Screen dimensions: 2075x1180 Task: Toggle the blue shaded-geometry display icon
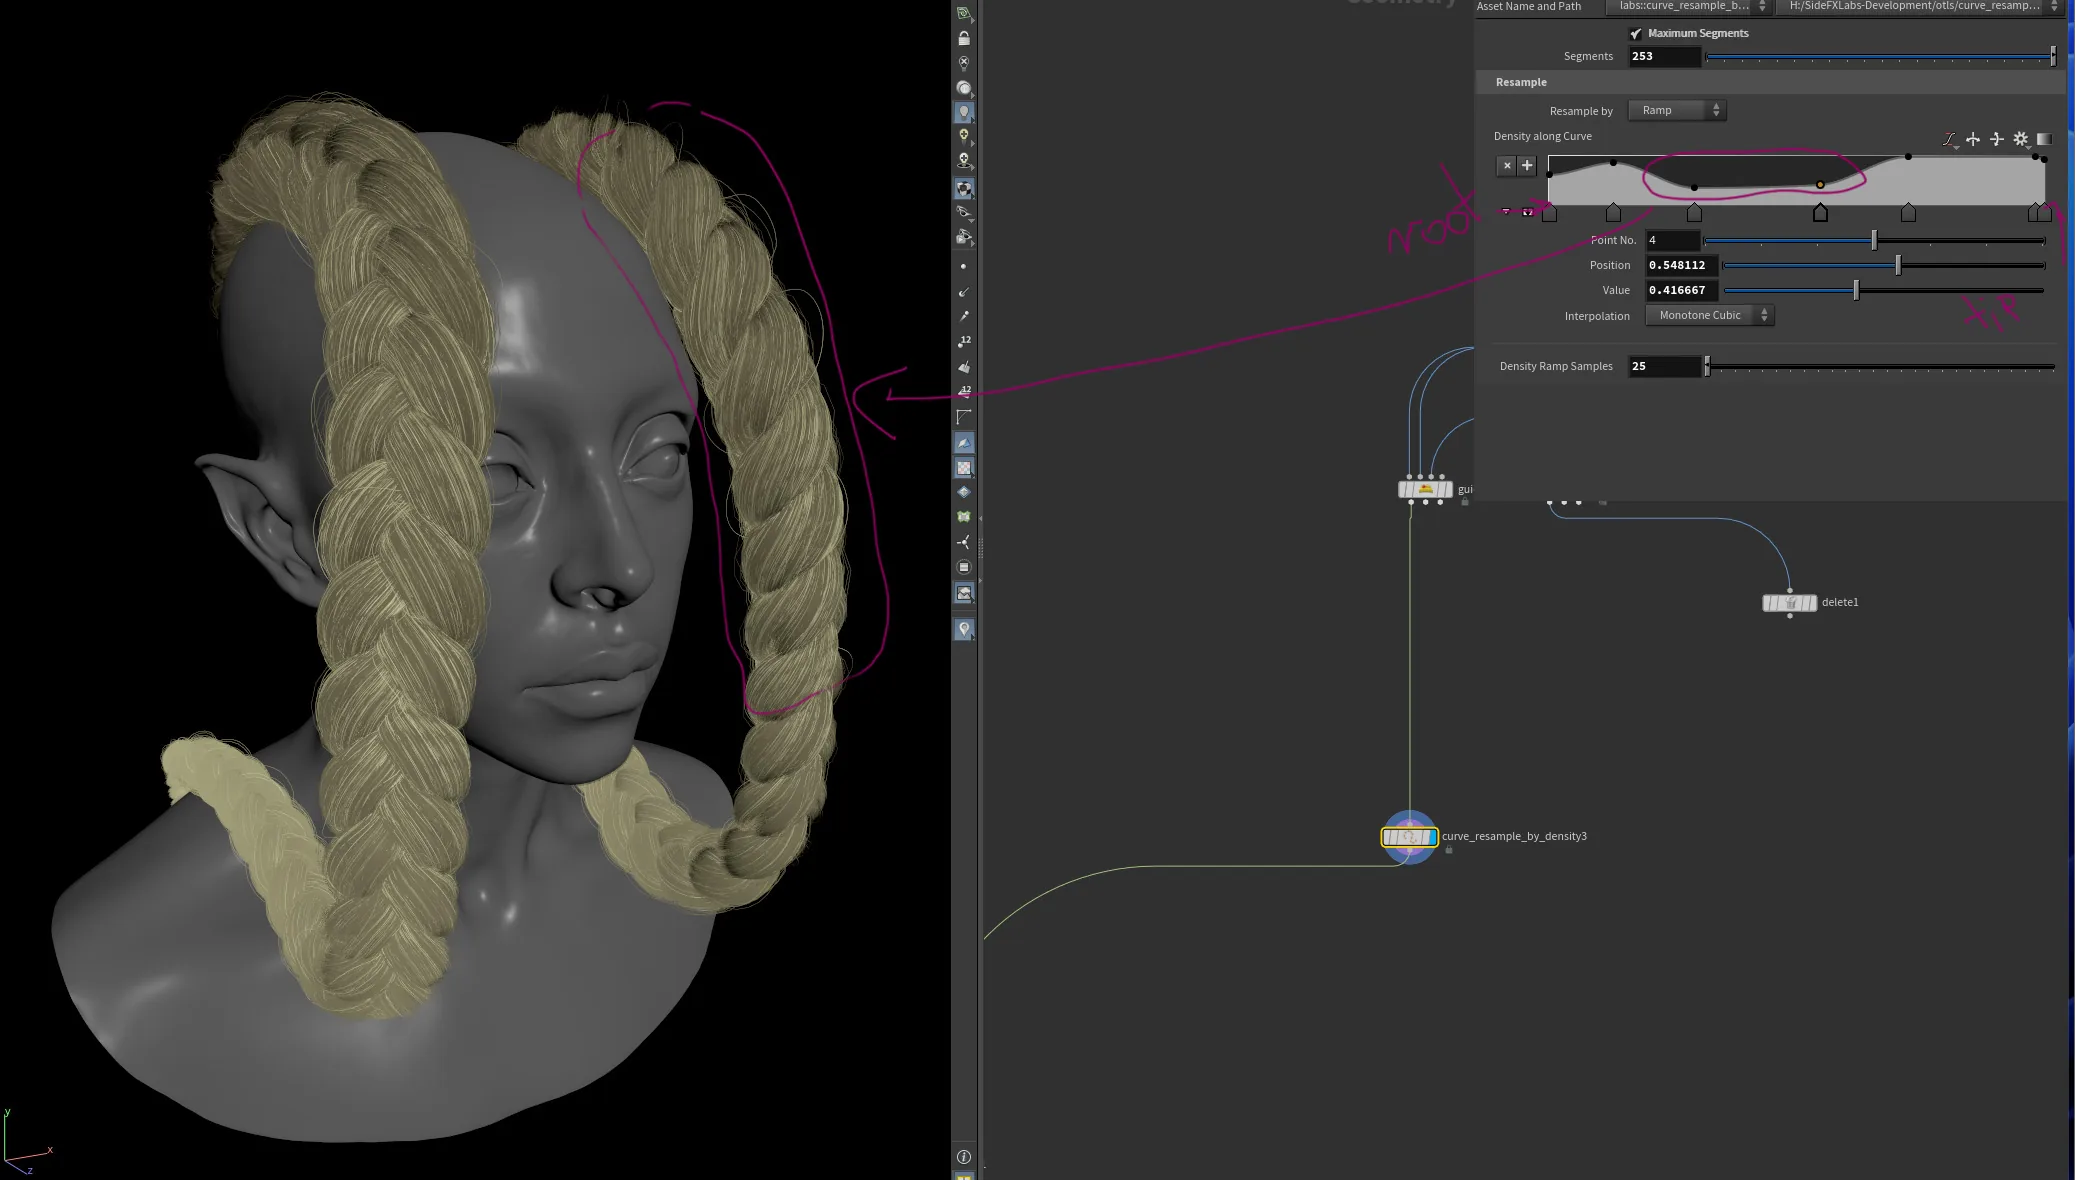964,442
